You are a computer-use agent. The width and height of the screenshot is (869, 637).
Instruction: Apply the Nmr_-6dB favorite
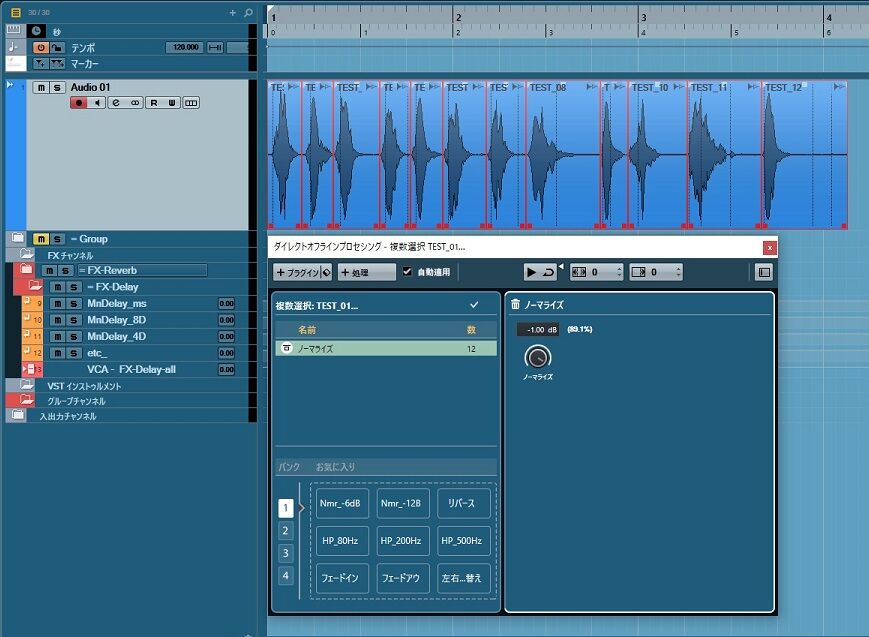(342, 503)
